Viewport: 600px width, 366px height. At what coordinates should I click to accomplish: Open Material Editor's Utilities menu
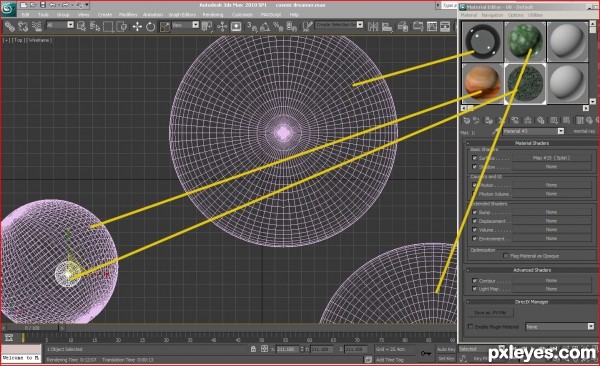[x=535, y=15]
